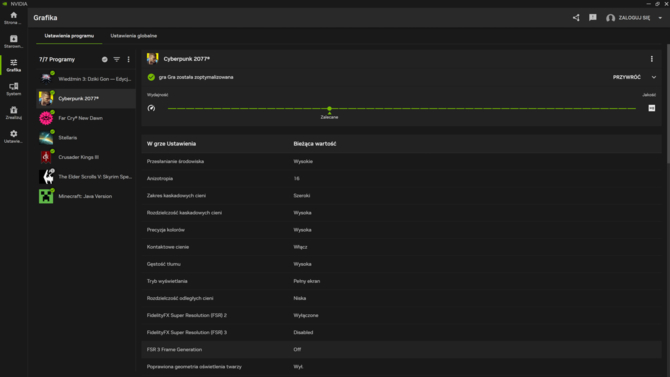Click Poprawiona geometria oświetlenia twarzy row
This screenshot has width=670, height=377.
pyautogui.click(x=401, y=366)
